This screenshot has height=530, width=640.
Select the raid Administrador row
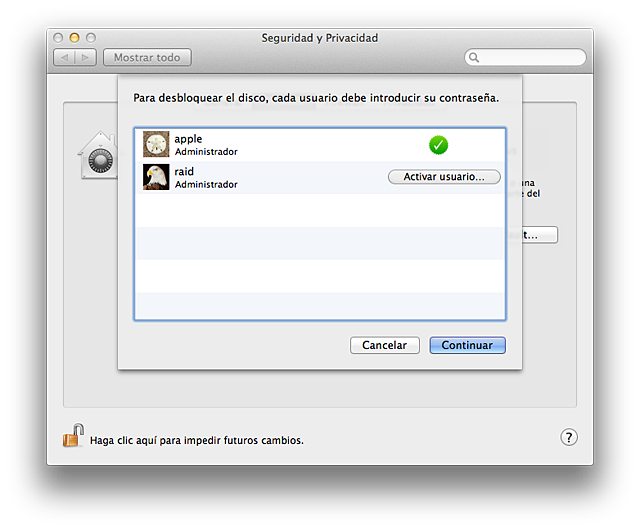pos(280,178)
